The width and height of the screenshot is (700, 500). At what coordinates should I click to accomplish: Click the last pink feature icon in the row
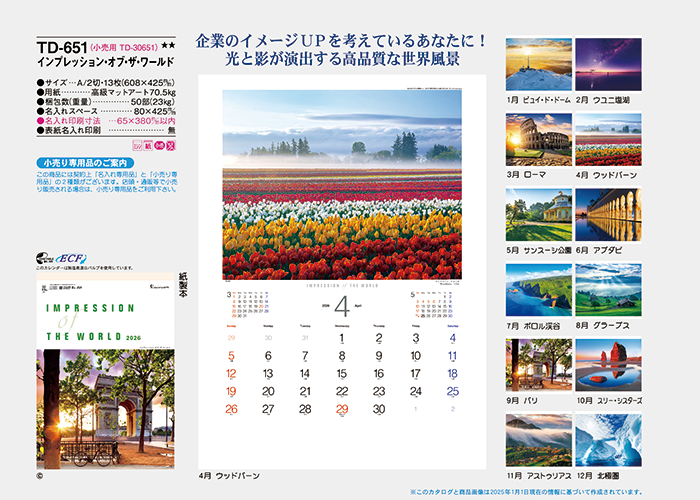(169, 144)
